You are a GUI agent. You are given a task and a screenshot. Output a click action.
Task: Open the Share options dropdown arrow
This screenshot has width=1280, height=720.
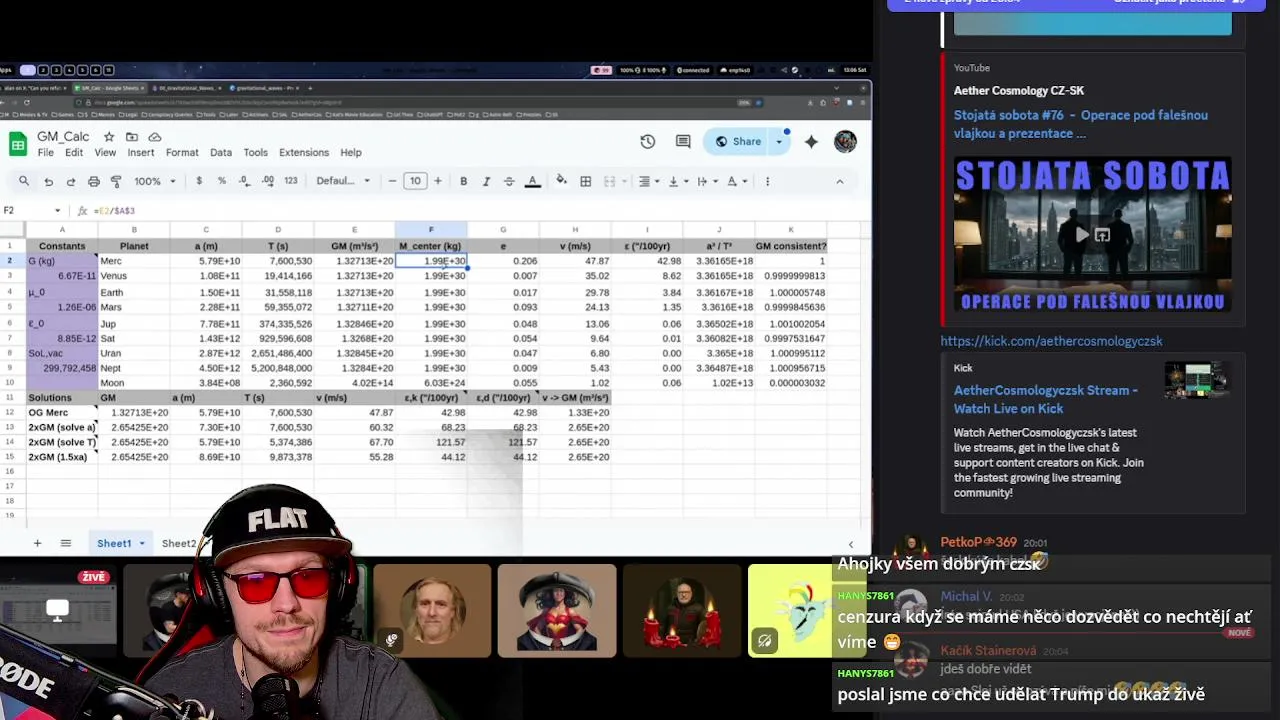pyautogui.click(x=779, y=142)
